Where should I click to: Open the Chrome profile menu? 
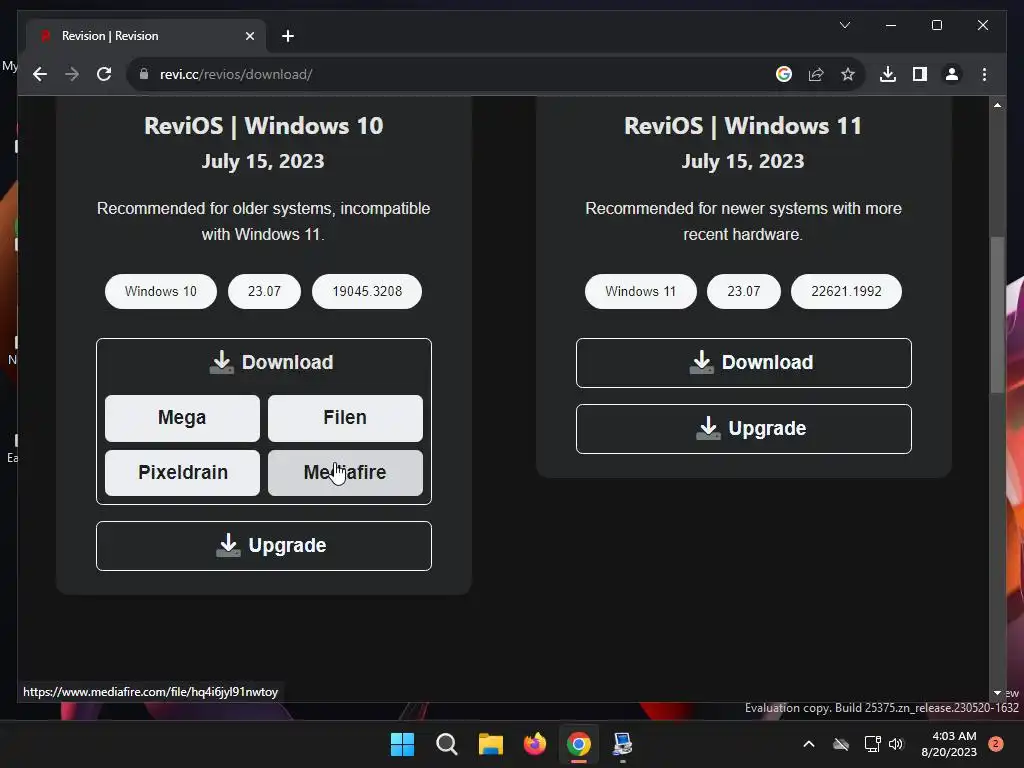pos(952,74)
